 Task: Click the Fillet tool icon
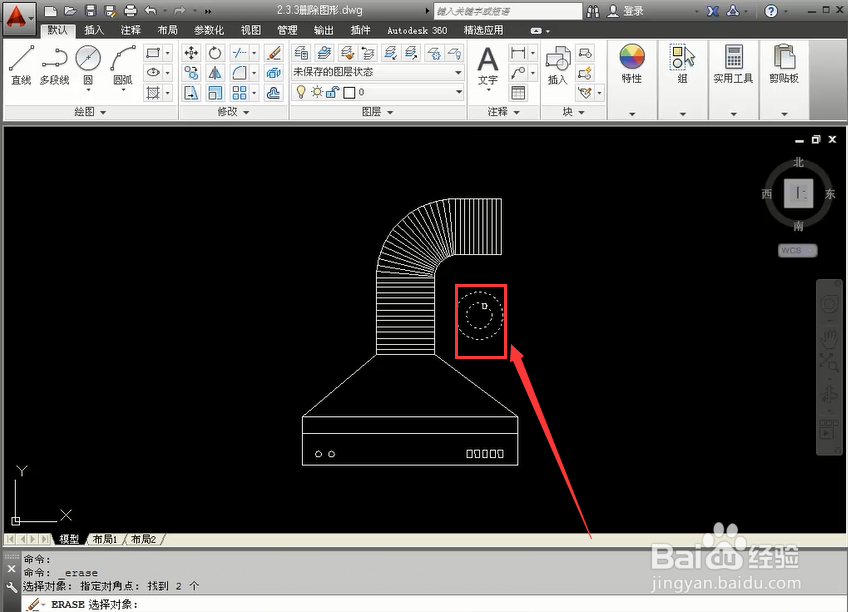point(240,72)
